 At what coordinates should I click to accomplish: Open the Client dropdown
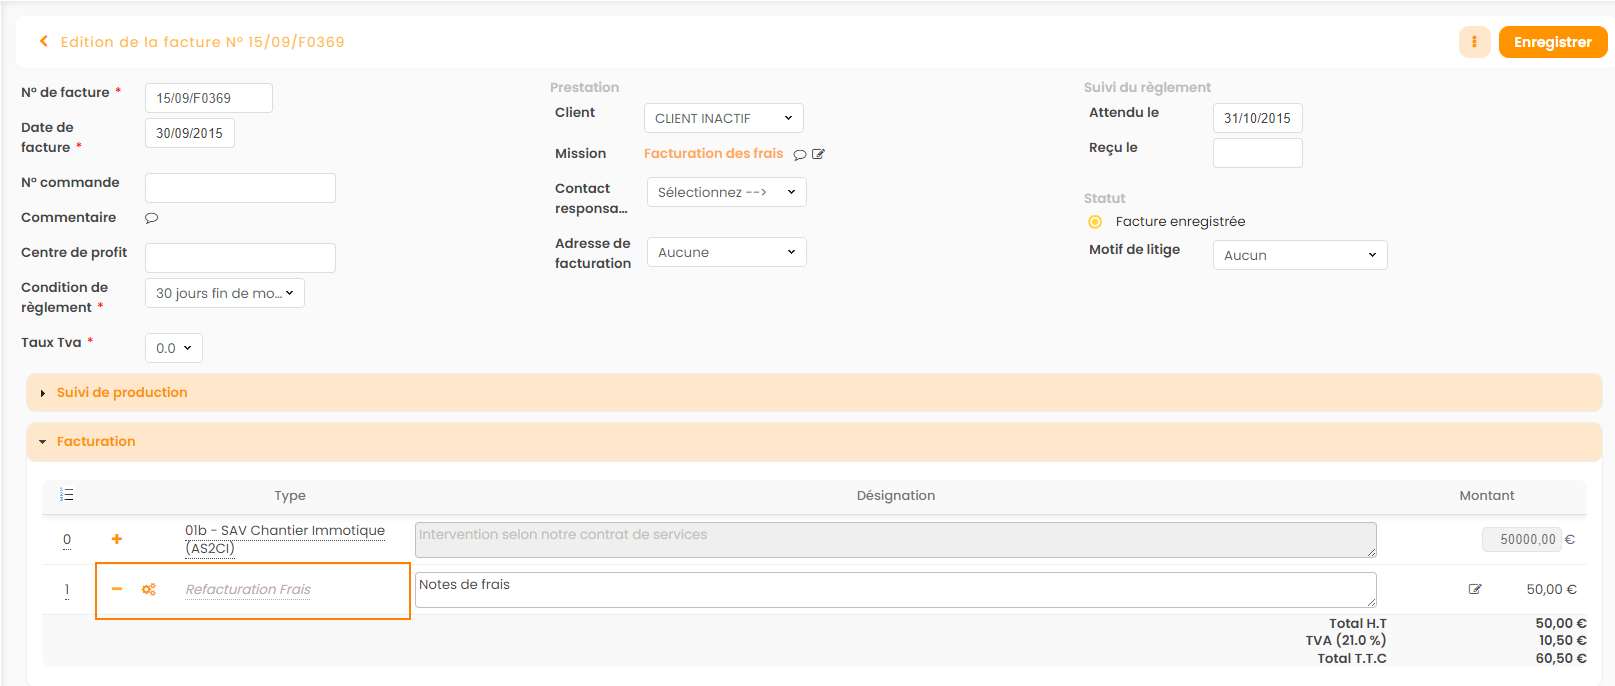[723, 118]
